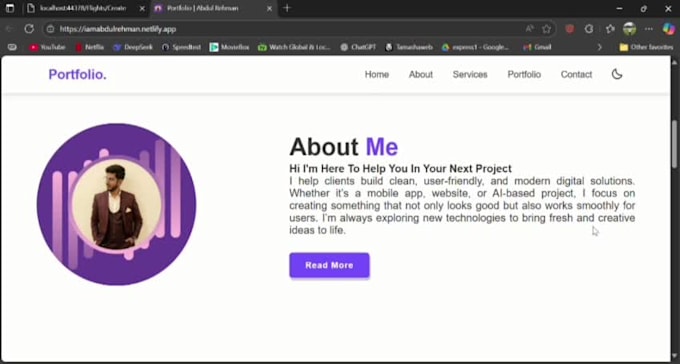Click the browser refresh extension icon
Viewport: 680px width, 364px height.
[589, 29]
